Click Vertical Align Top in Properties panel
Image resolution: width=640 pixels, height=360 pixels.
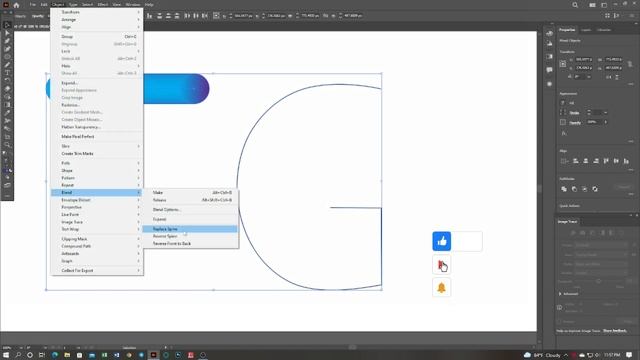(x=606, y=161)
